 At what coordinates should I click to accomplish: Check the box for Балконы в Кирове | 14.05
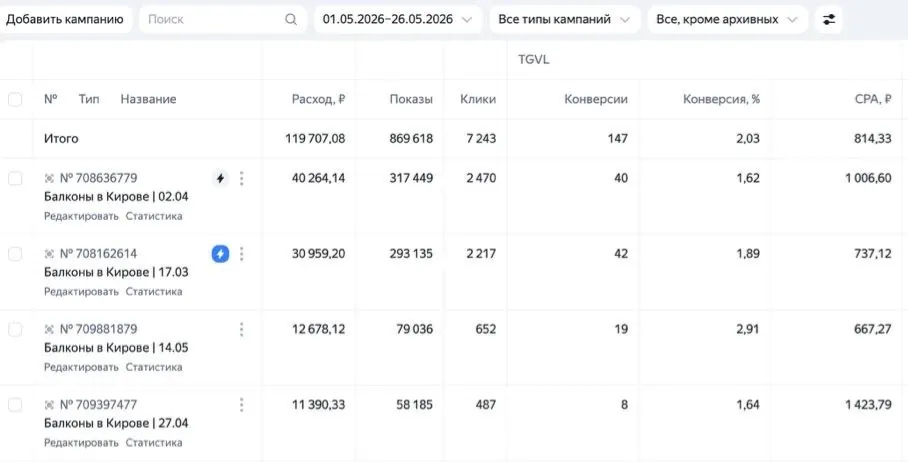15,329
